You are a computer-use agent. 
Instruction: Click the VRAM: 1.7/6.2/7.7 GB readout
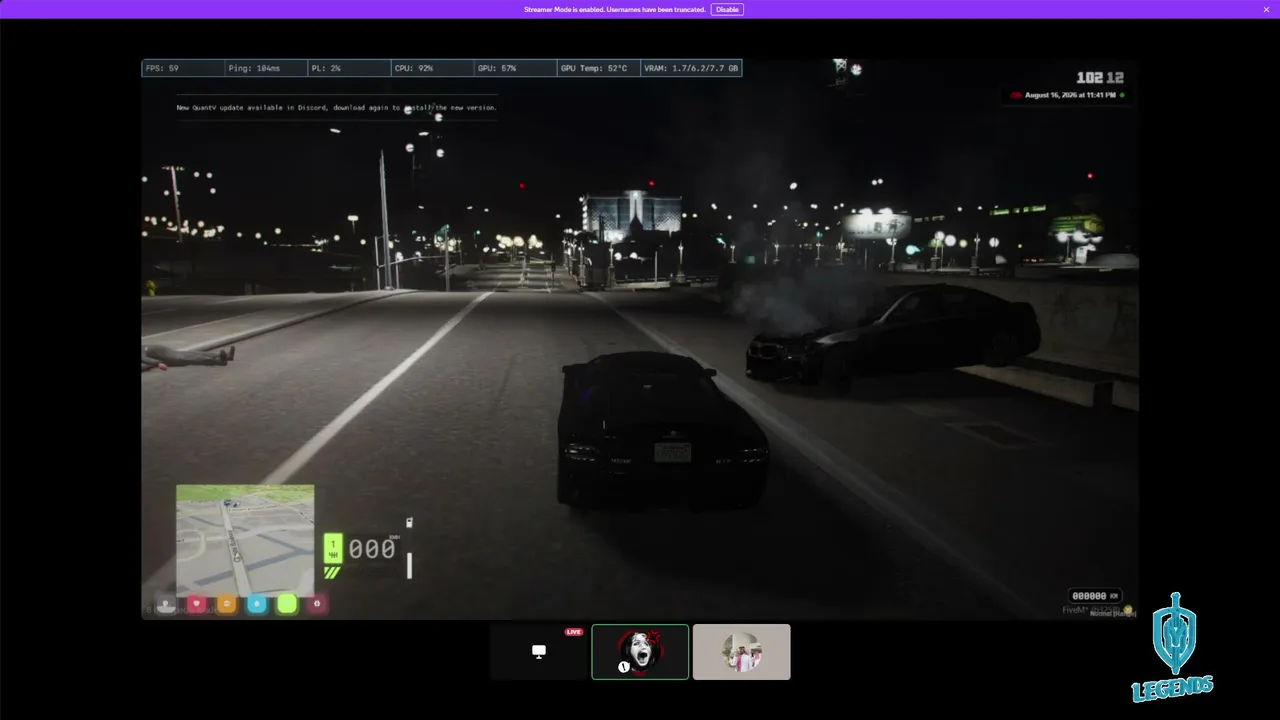click(692, 68)
